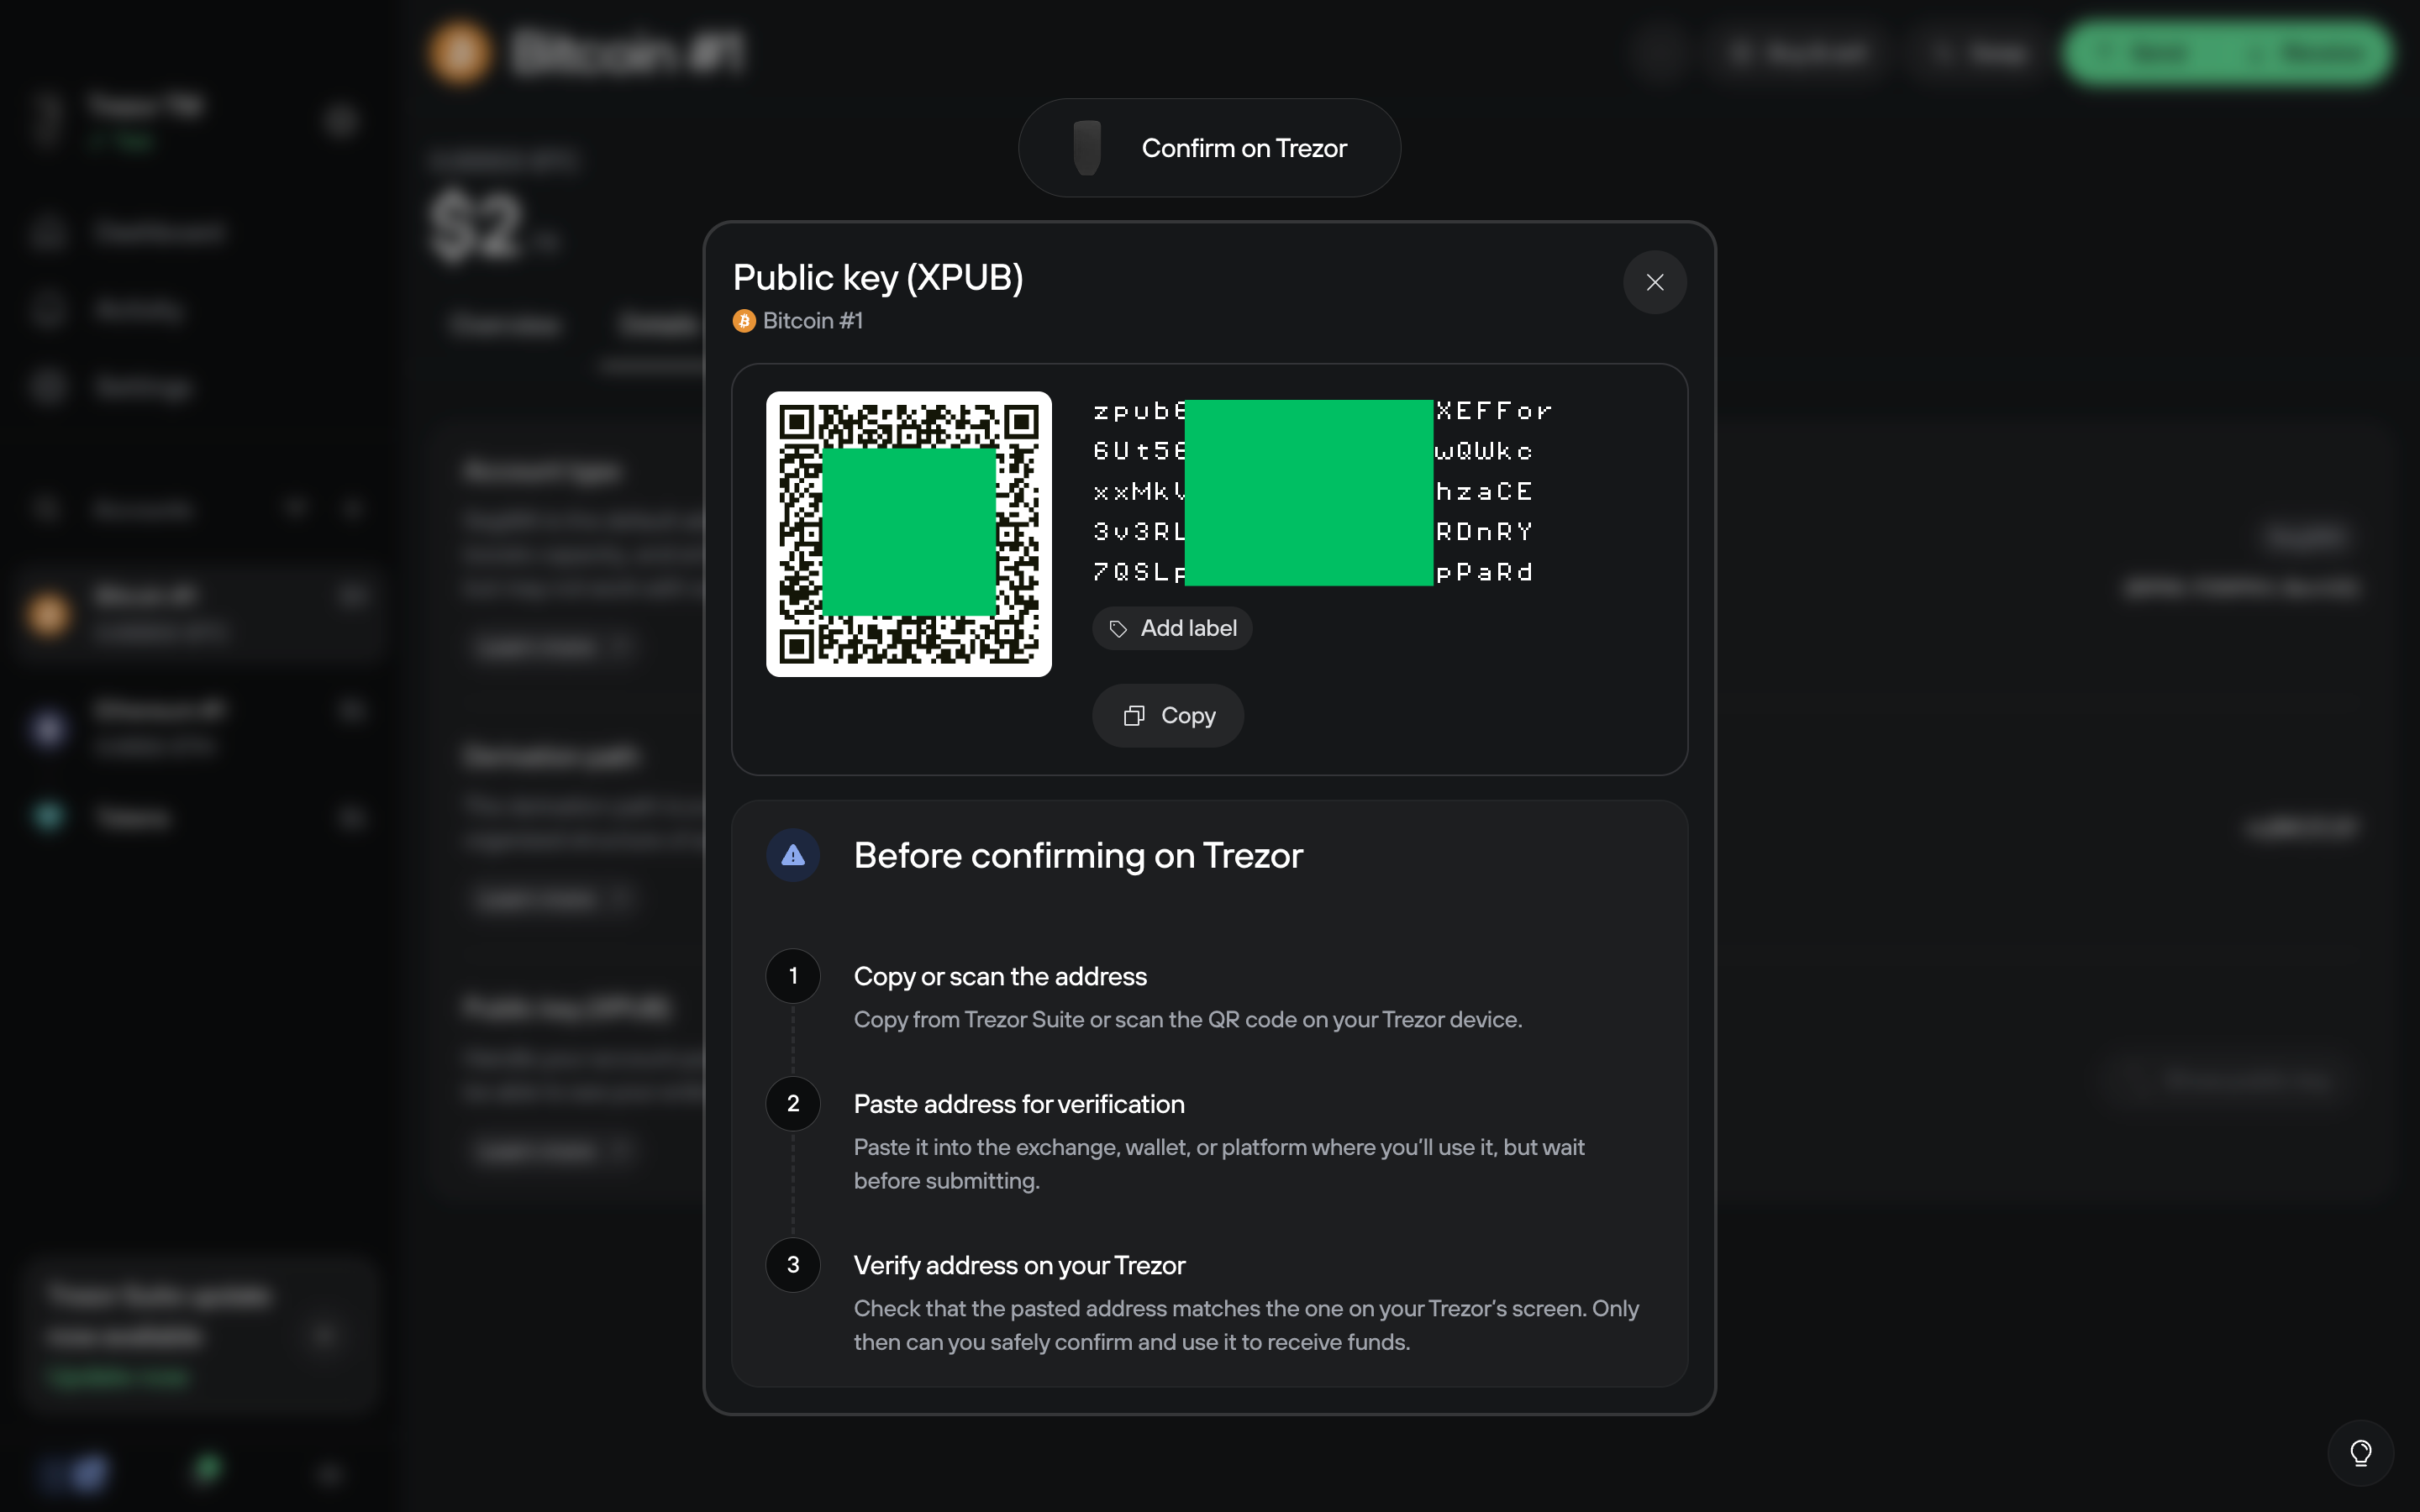Click the 'Copy or scan the address' heading

pyautogui.click(x=1000, y=976)
